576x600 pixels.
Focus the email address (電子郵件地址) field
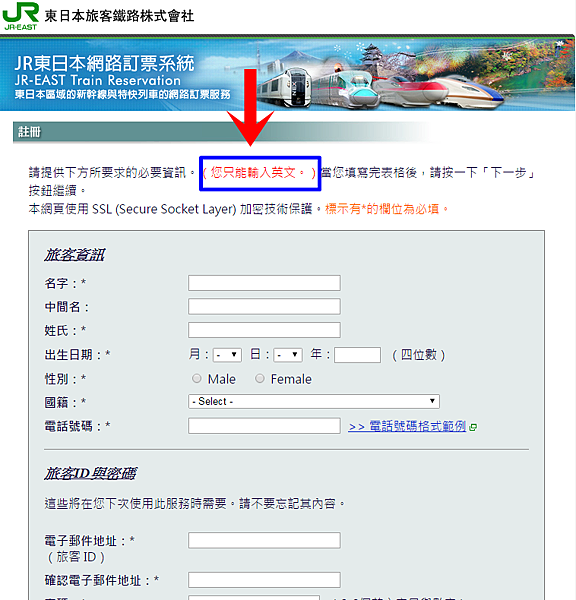pos(264,540)
